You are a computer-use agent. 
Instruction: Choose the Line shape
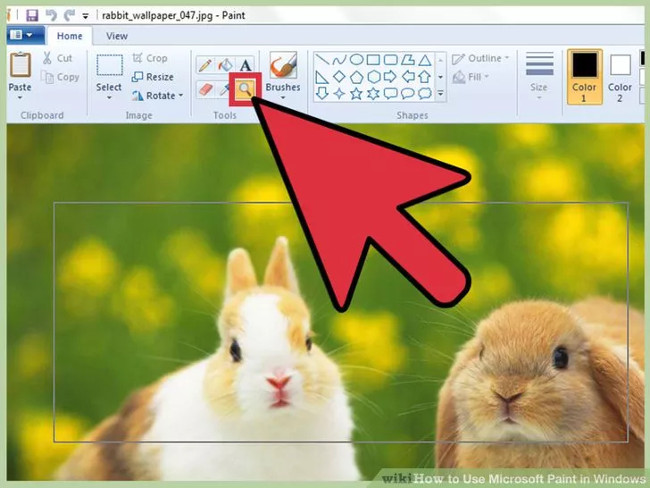click(322, 60)
